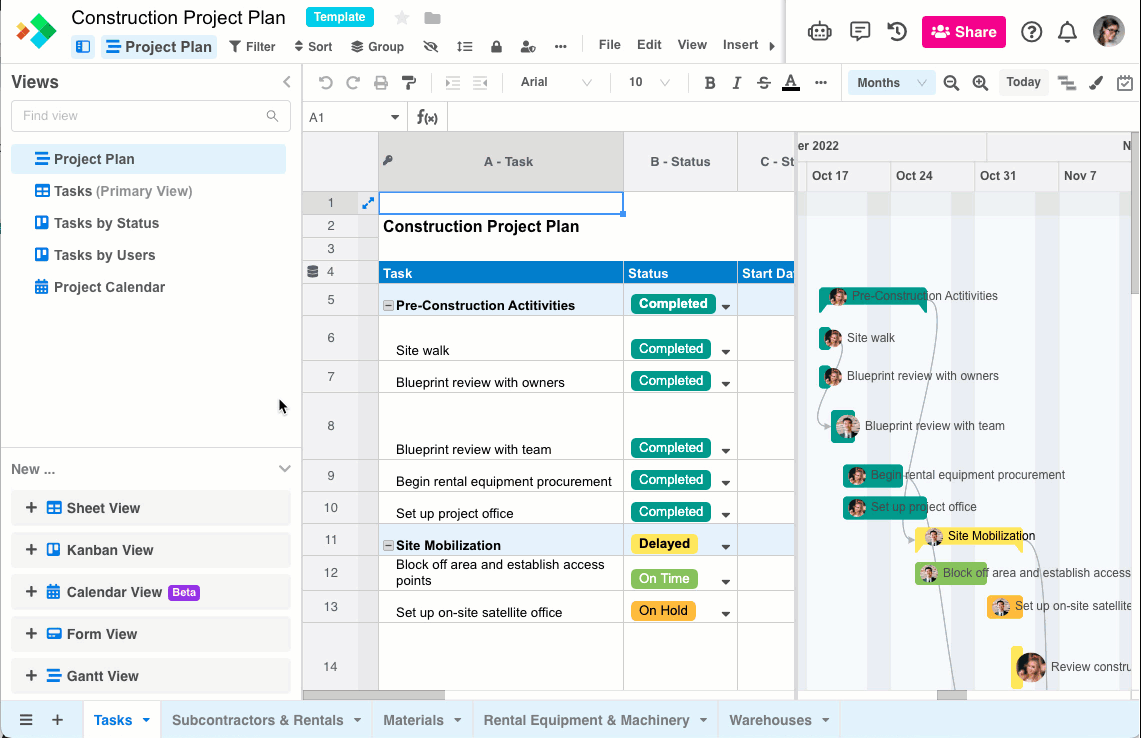Screen dimensions: 1141x738
Task: Click the Share button
Action: pos(963,32)
